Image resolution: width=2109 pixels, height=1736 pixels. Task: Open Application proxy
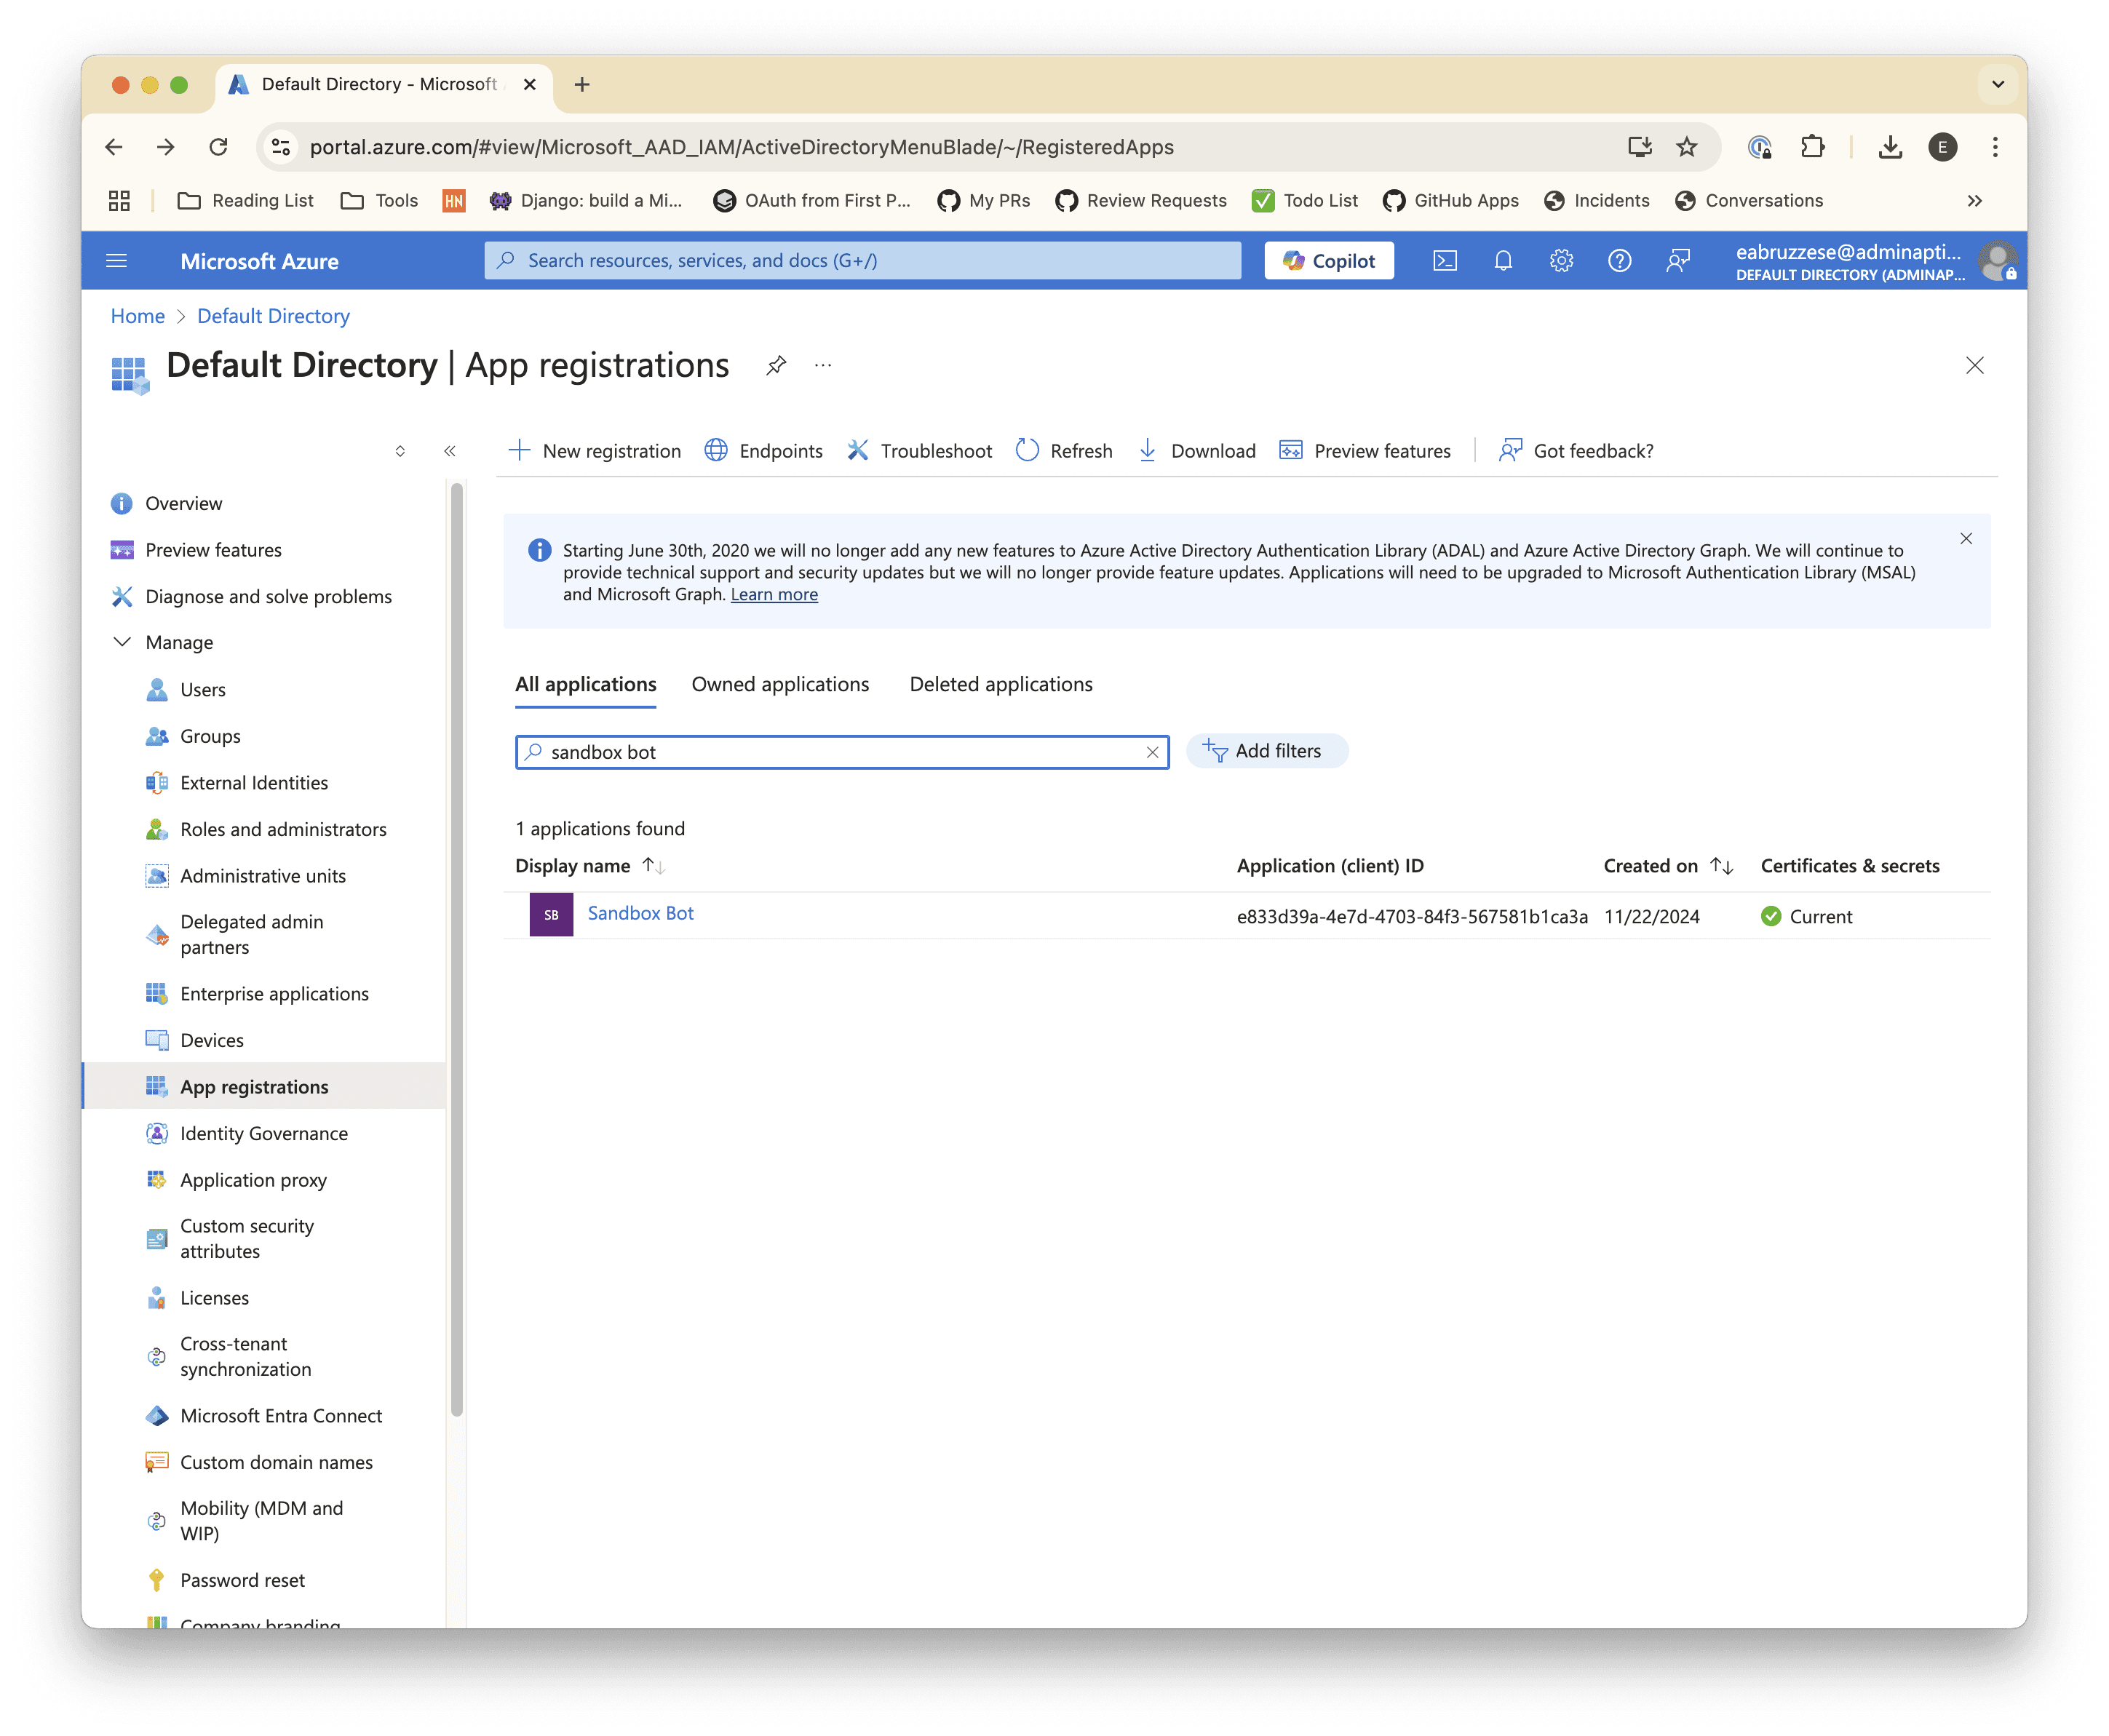(253, 1180)
